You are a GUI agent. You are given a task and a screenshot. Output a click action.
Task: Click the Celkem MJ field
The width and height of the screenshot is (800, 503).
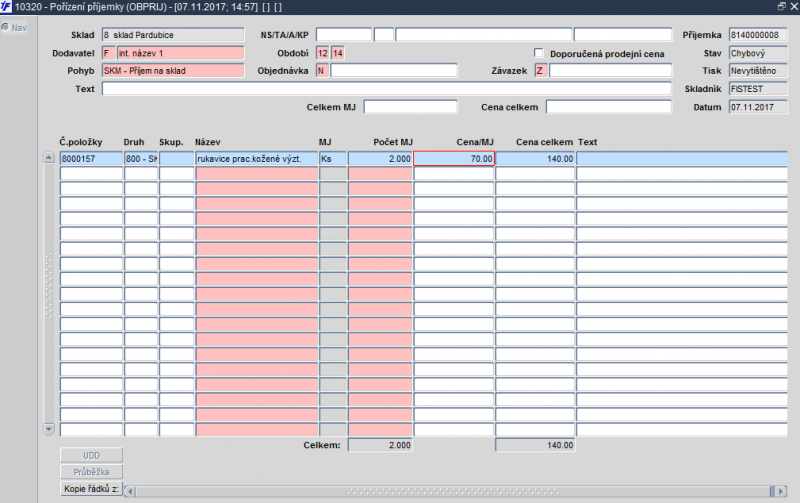coord(411,107)
